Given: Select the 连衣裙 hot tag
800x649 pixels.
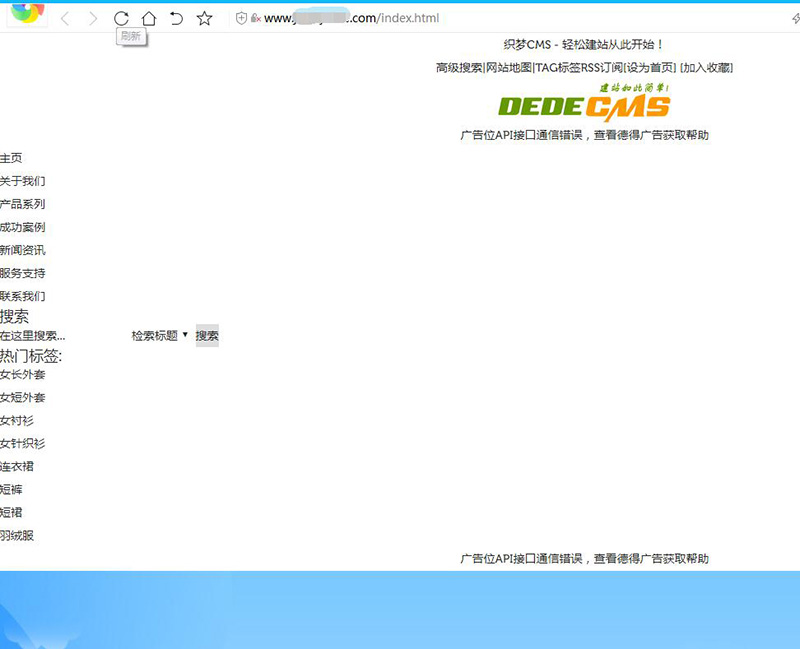Looking at the screenshot, I should [x=16, y=466].
